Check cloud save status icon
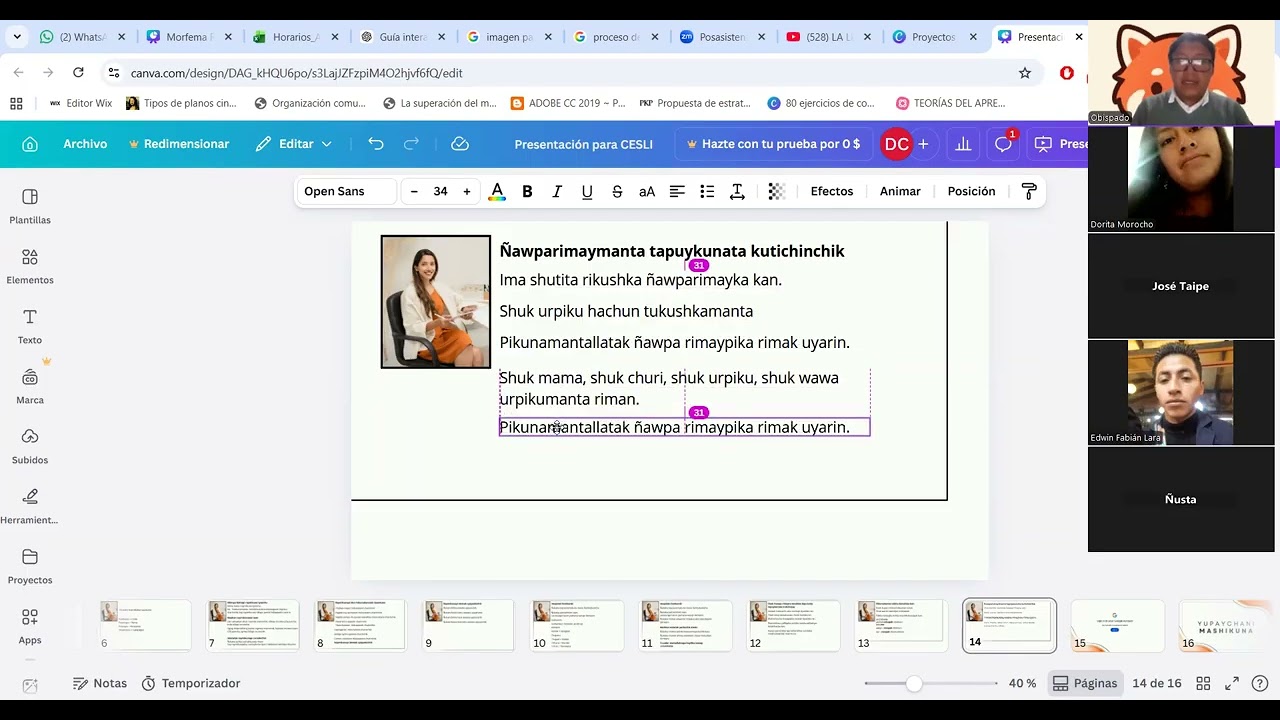 click(x=460, y=144)
